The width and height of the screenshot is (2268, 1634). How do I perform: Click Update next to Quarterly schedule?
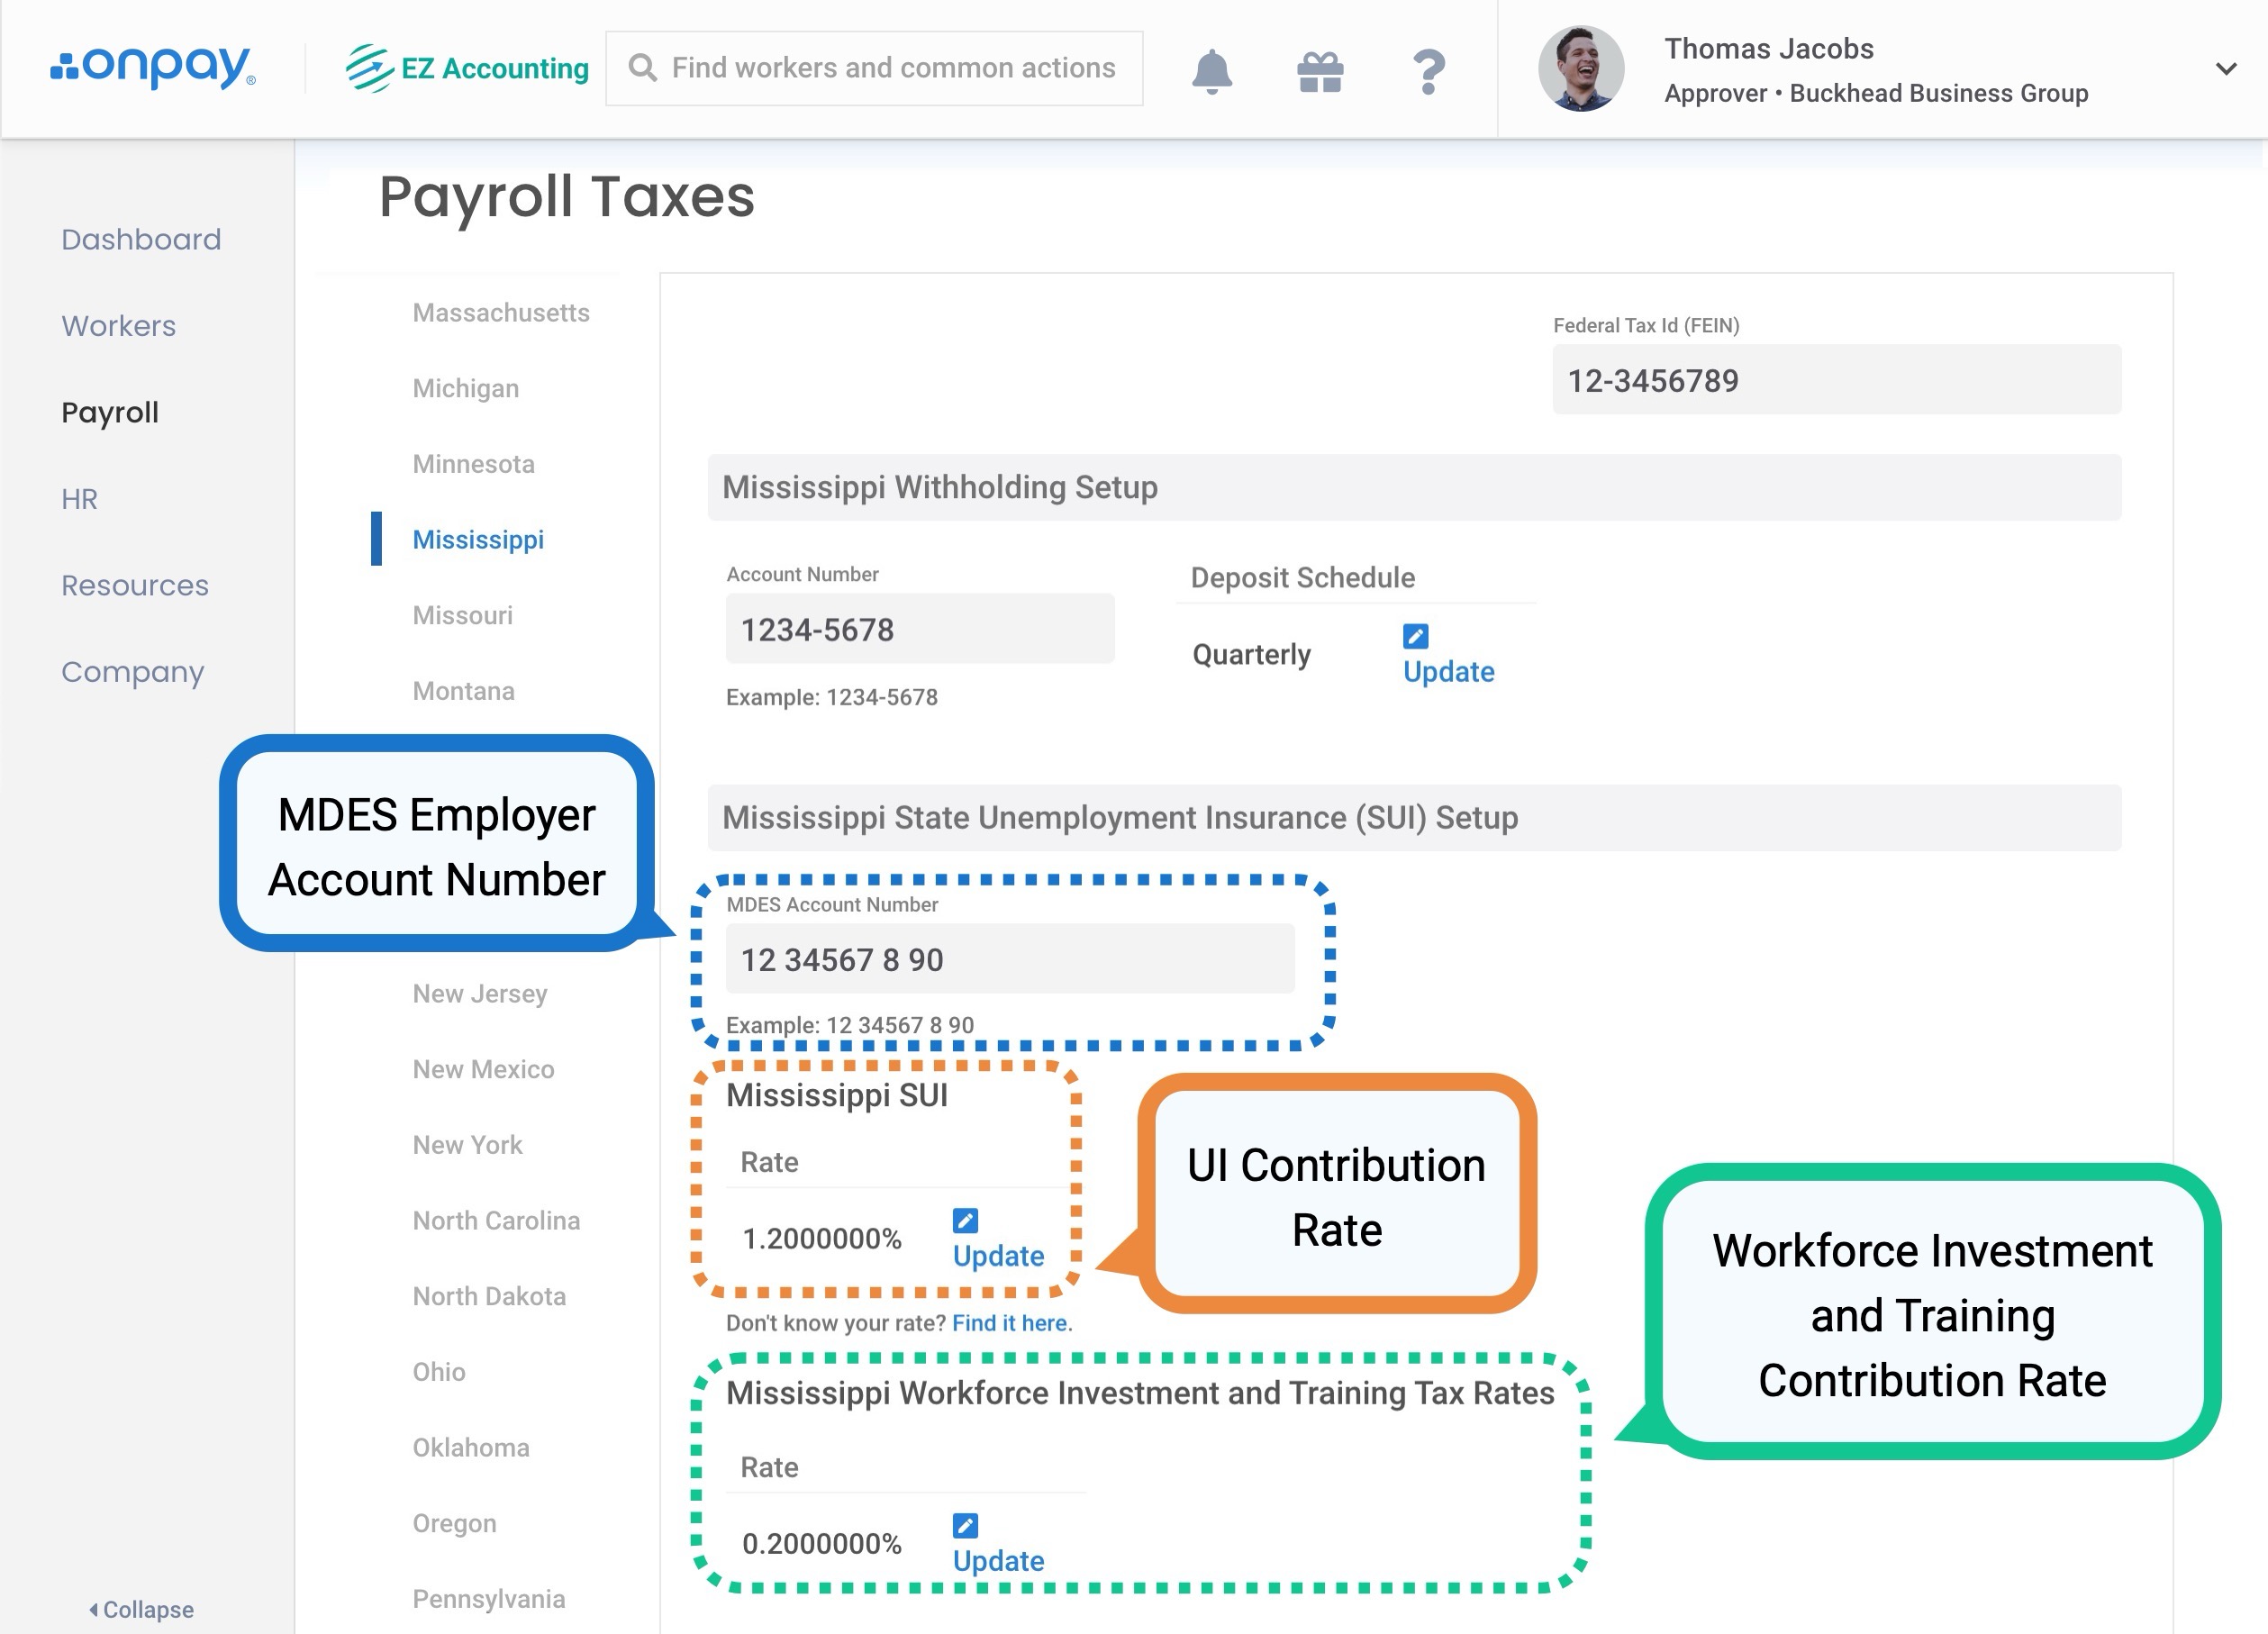[x=1448, y=671]
